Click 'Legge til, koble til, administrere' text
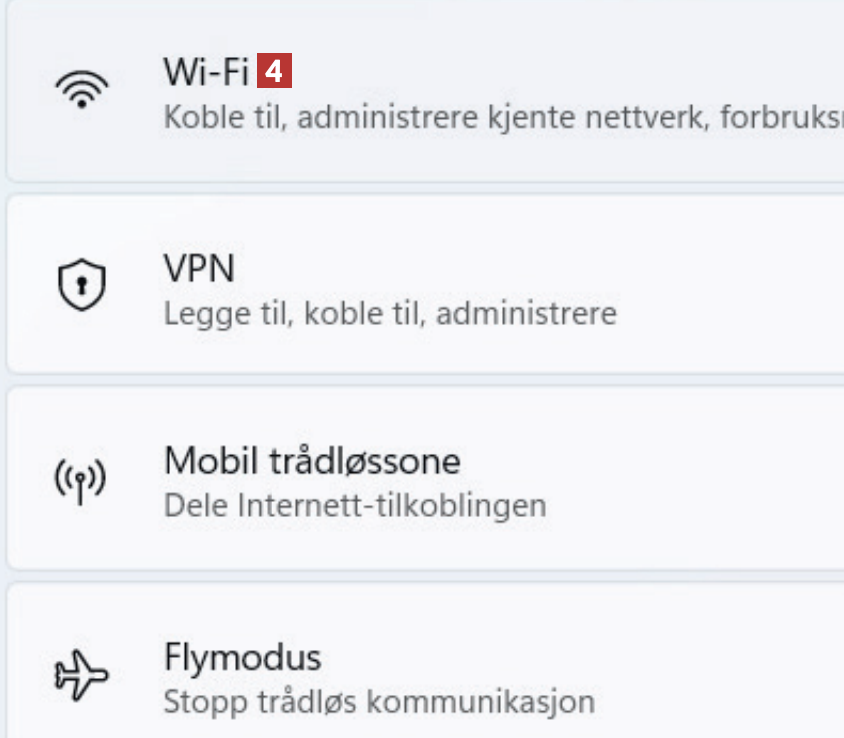 (390, 314)
